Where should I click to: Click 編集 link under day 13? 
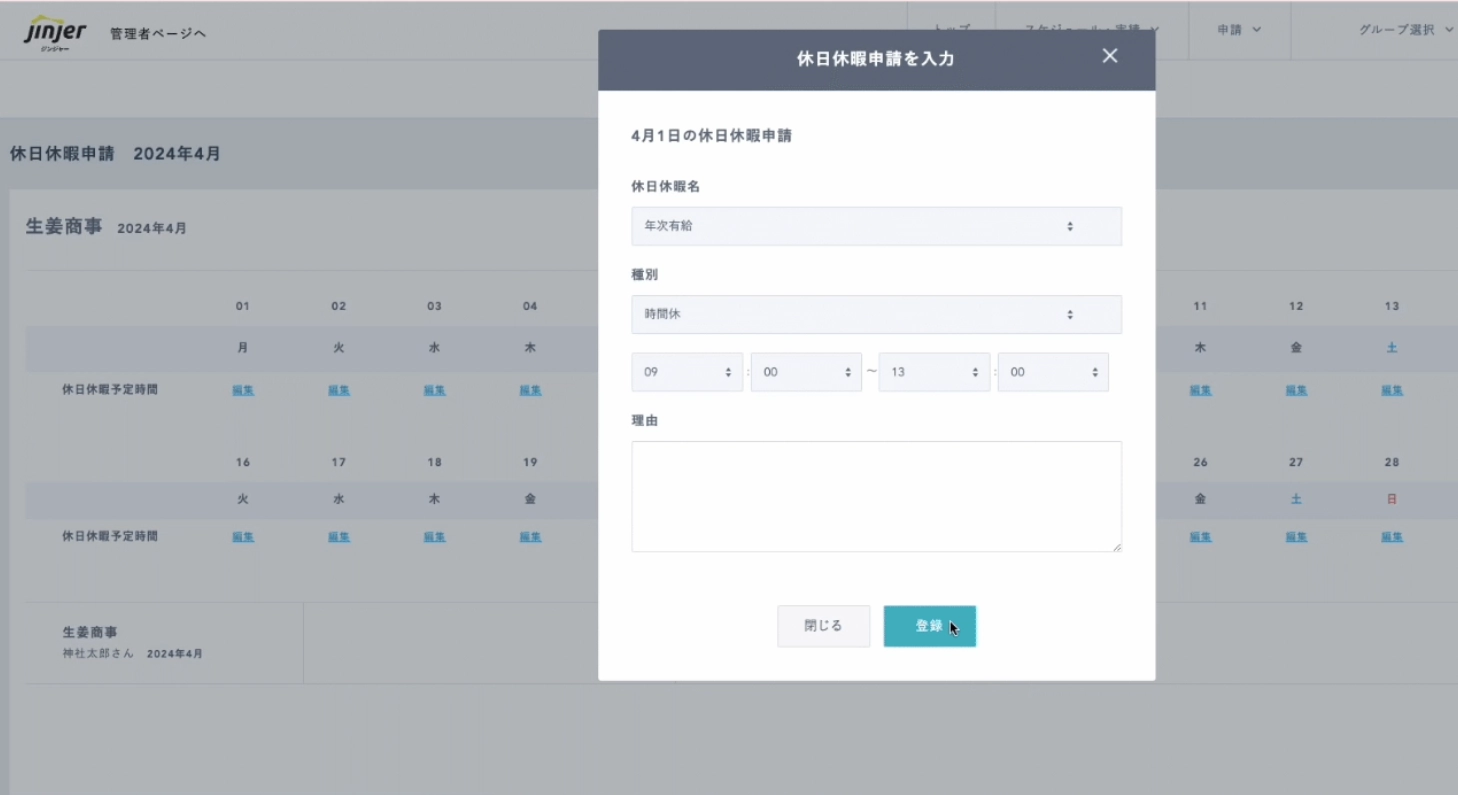[x=1392, y=390]
